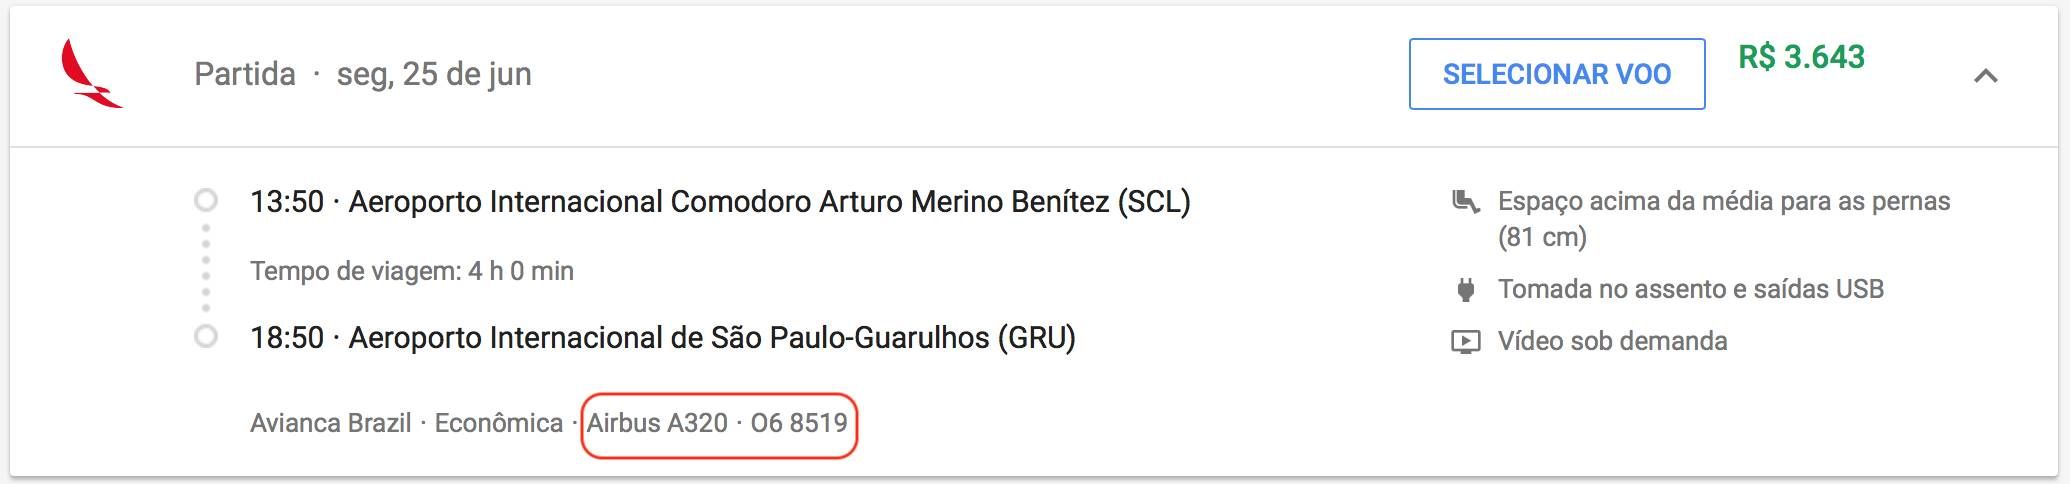
Task: Select the Comodoro Arturo Merino Benítez (SCL) airport text
Action: pyautogui.click(x=769, y=202)
